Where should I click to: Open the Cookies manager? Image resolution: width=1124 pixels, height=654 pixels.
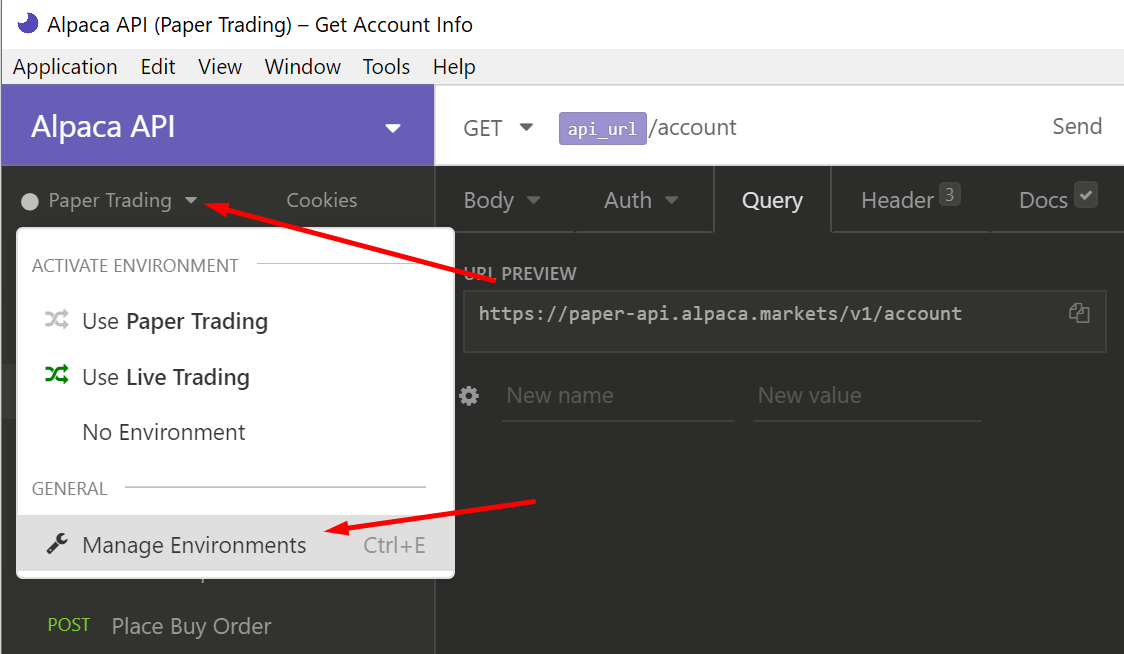[x=322, y=200]
